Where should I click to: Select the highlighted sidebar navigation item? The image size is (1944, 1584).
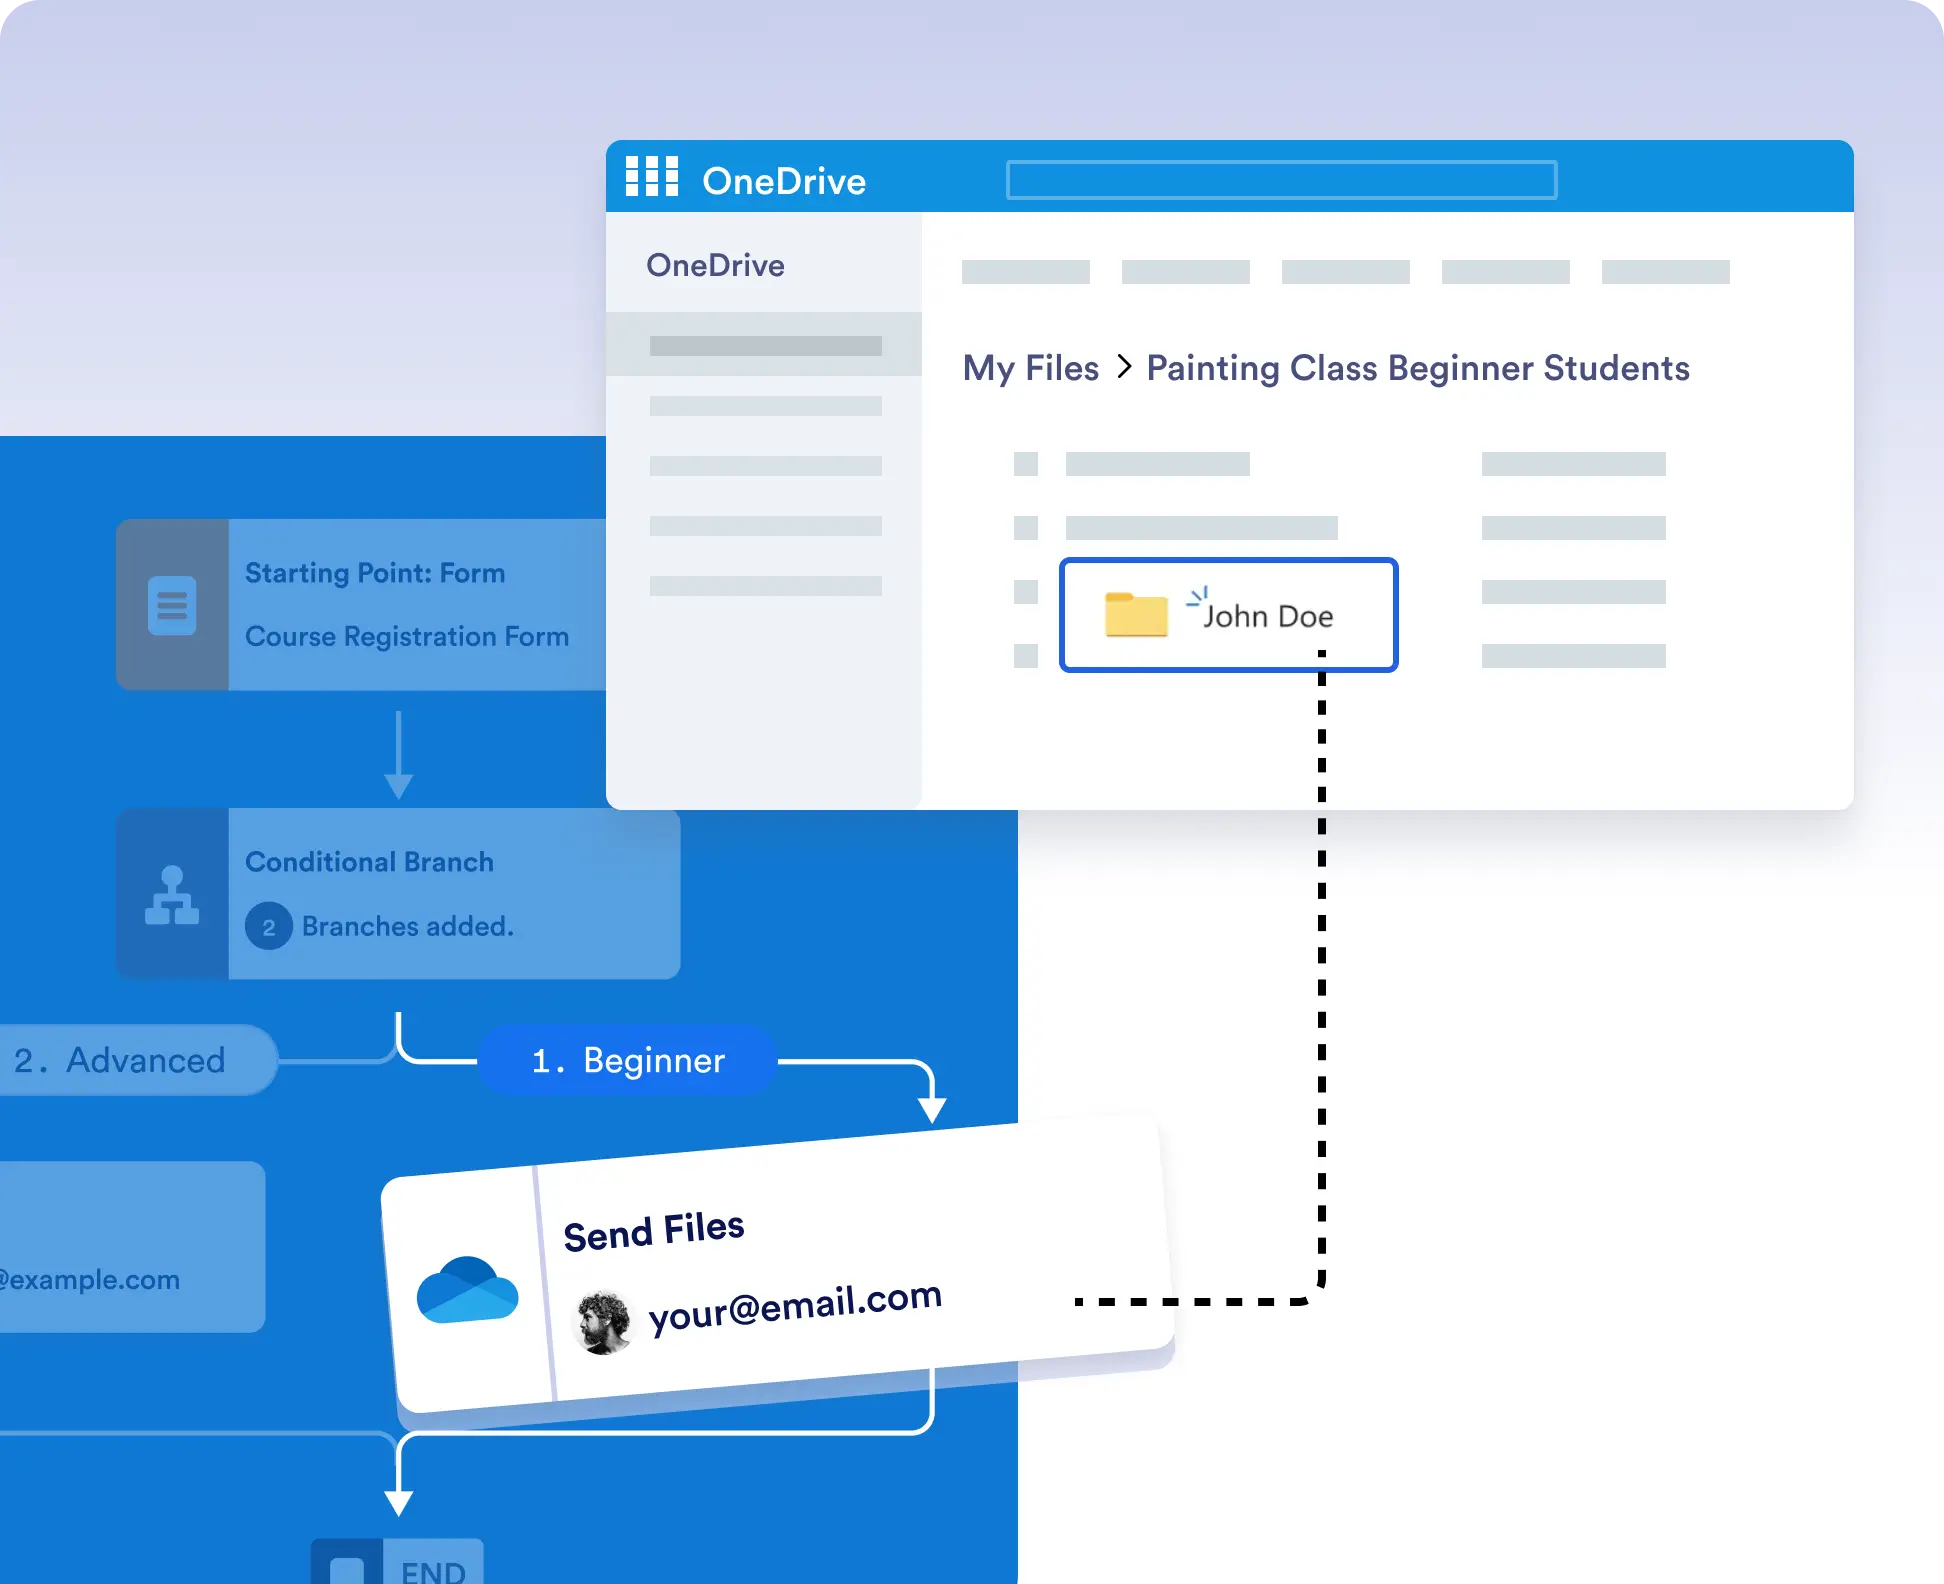(x=765, y=345)
